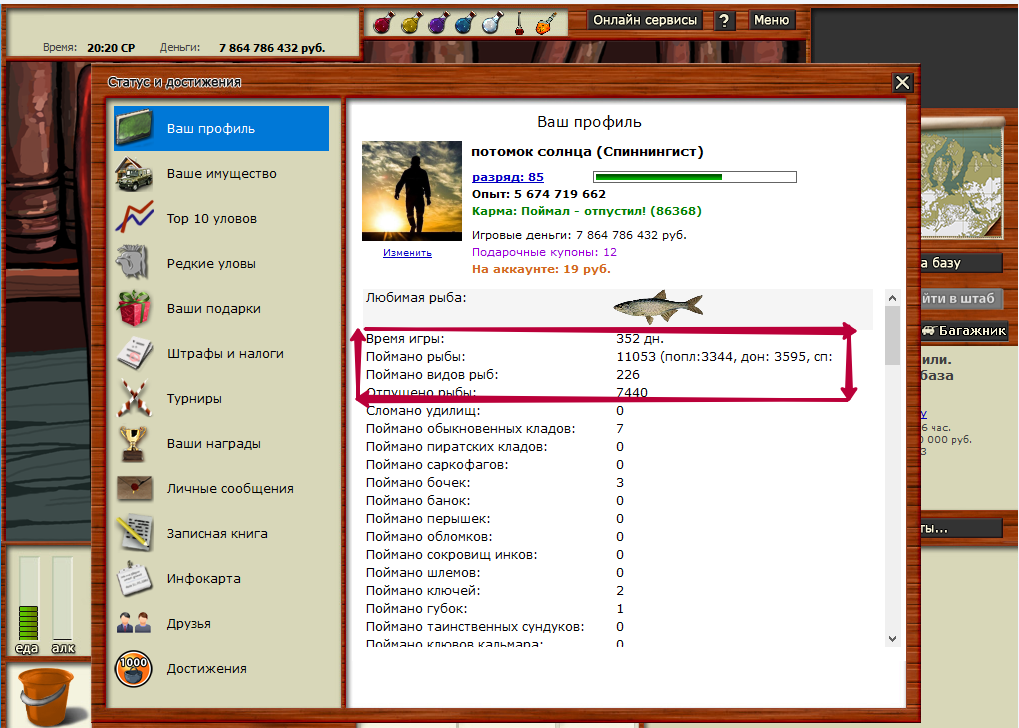Click the Подарочные купоны: 12 text
This screenshot has height=728, width=1019.
click(x=545, y=252)
